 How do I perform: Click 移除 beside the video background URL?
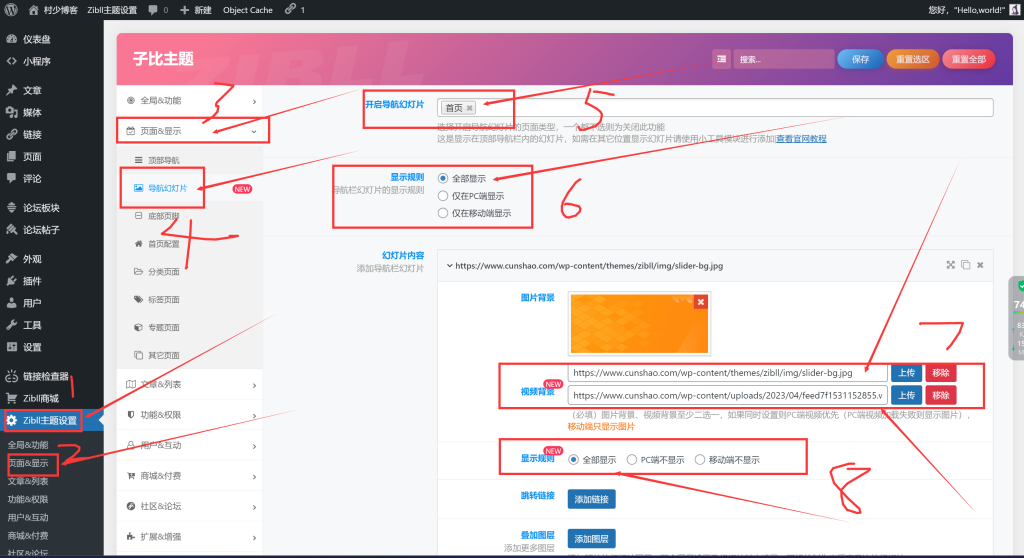click(941, 395)
